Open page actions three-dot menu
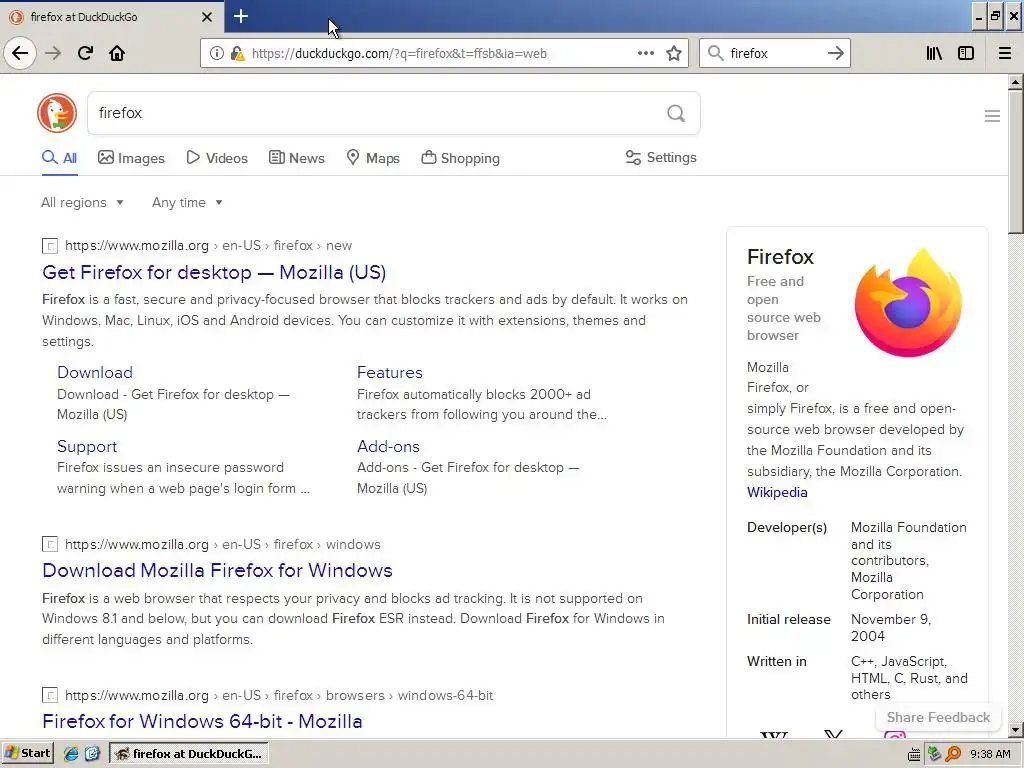 (645, 53)
